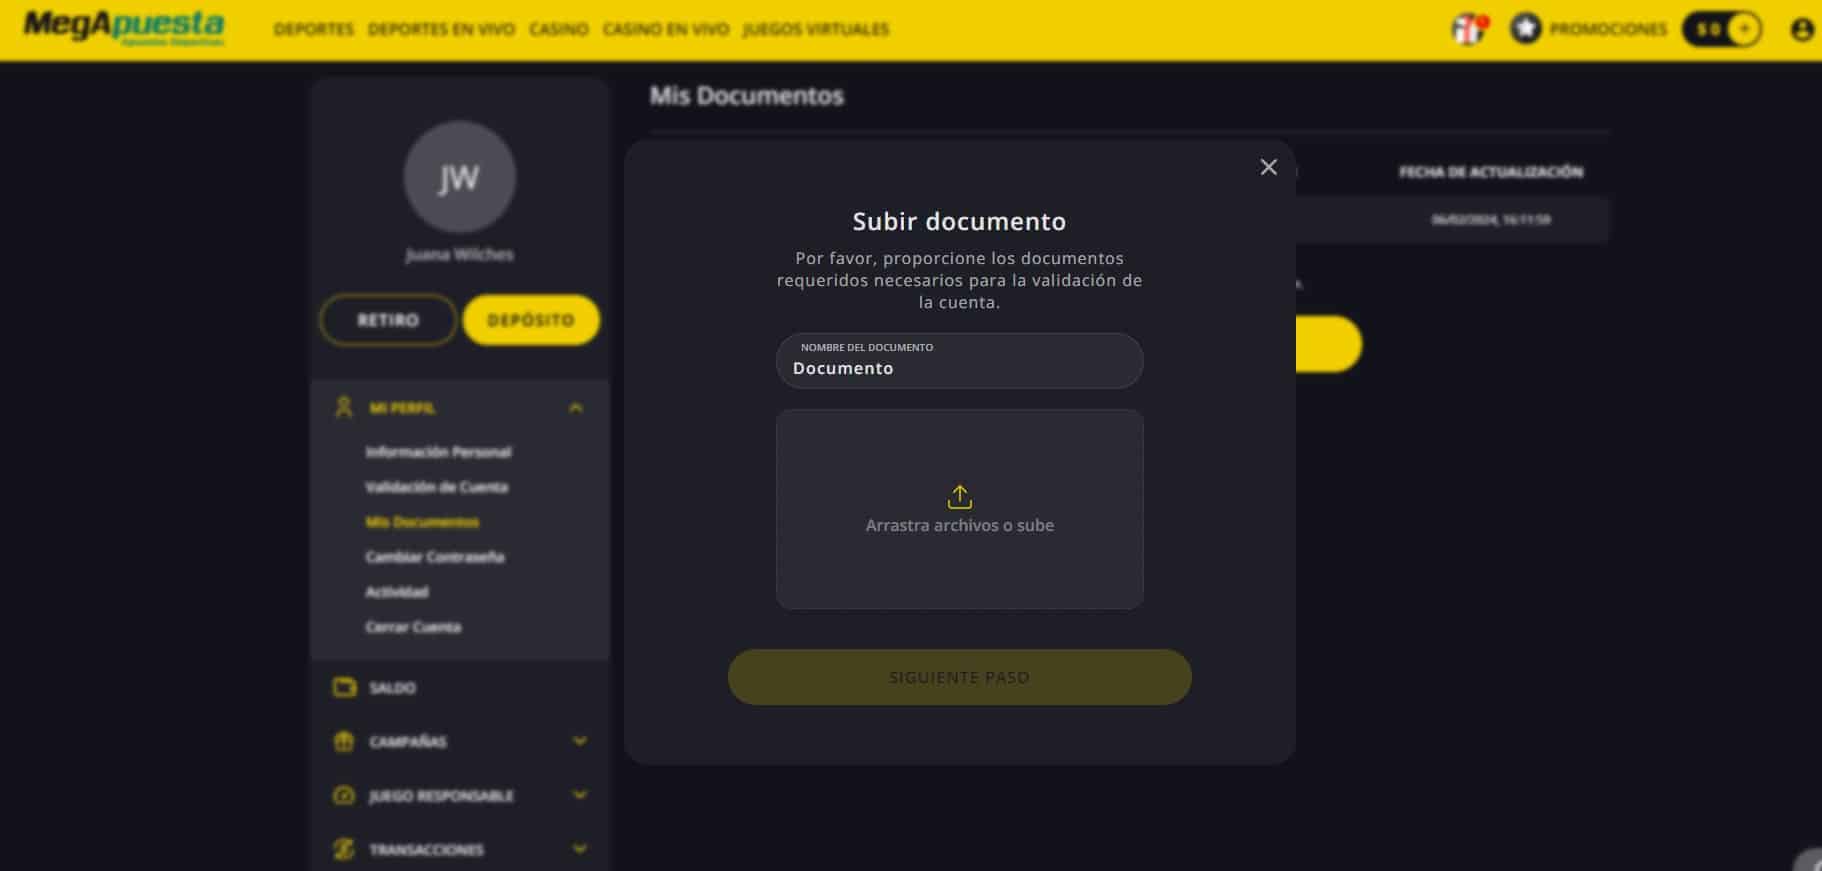This screenshot has height=871, width=1822.
Task: Collapse the Mi Perfil section chevron
Action: (576, 408)
